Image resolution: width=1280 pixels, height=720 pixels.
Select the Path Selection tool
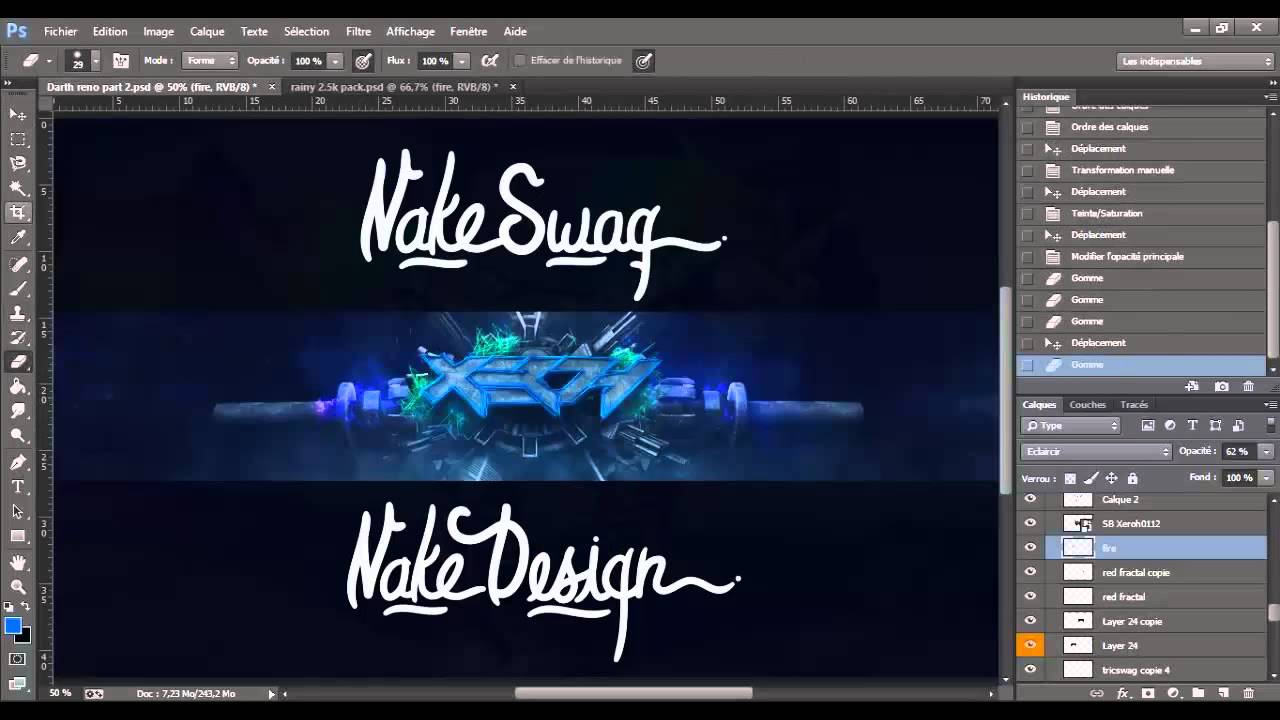coord(18,512)
